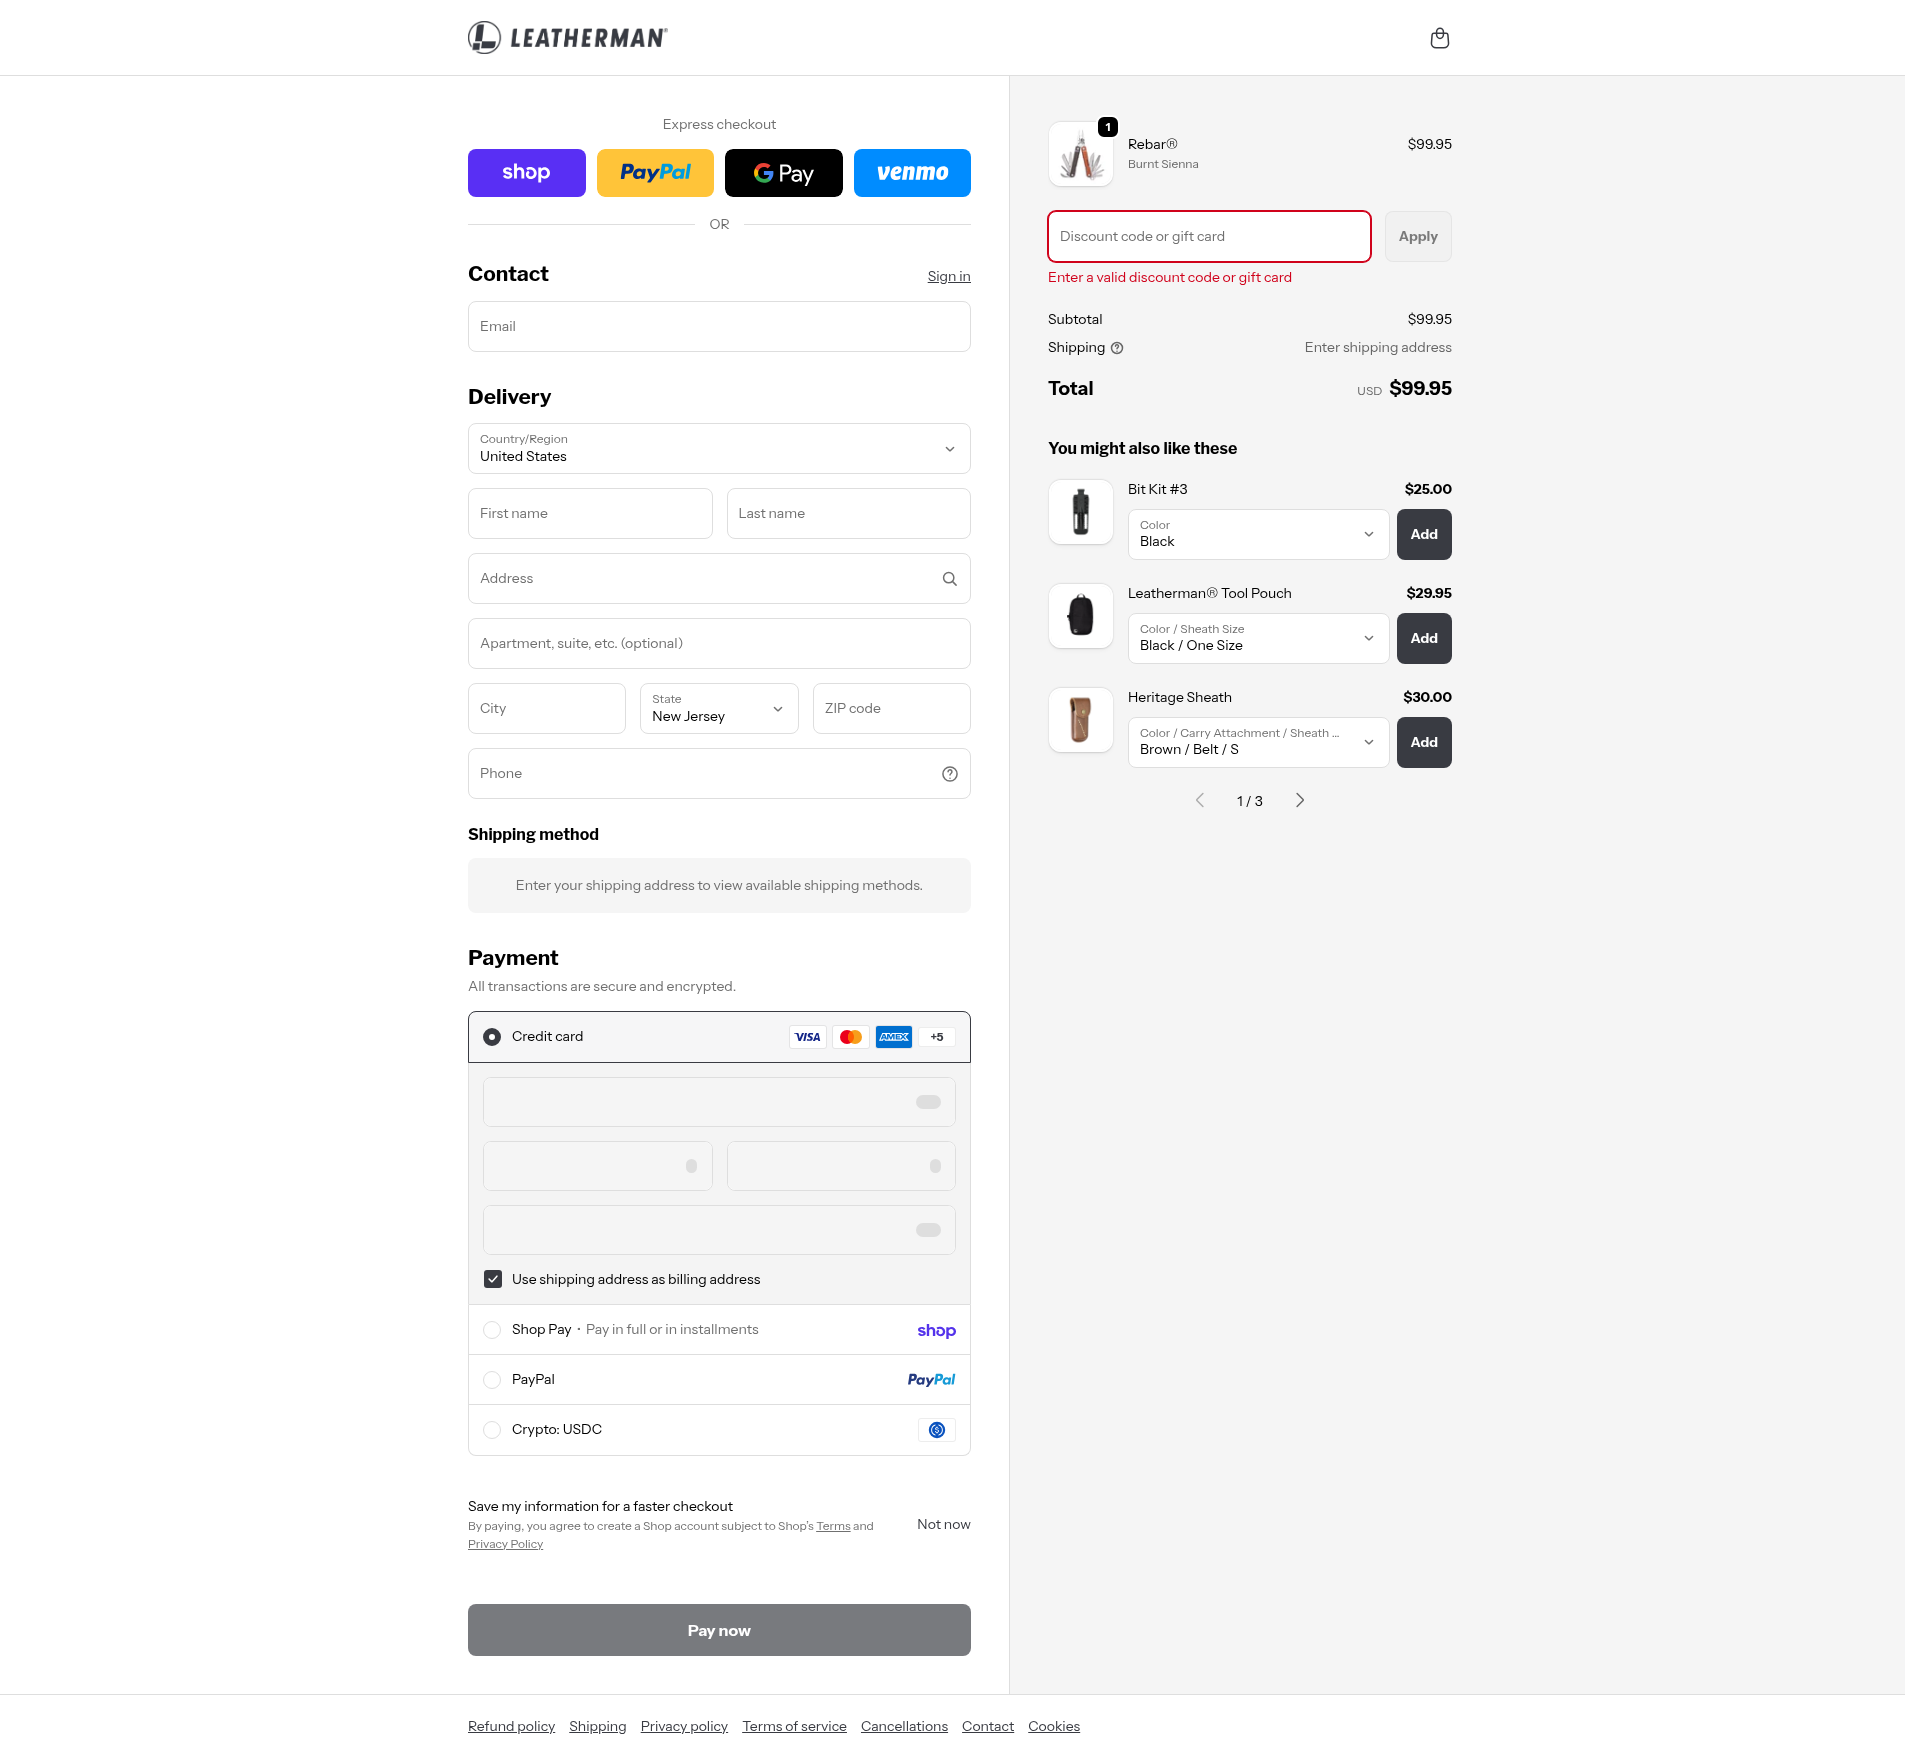Image resolution: width=1905 pixels, height=1758 pixels.
Task: Open Bit Kit #3 Color dropdown
Action: (x=1258, y=535)
